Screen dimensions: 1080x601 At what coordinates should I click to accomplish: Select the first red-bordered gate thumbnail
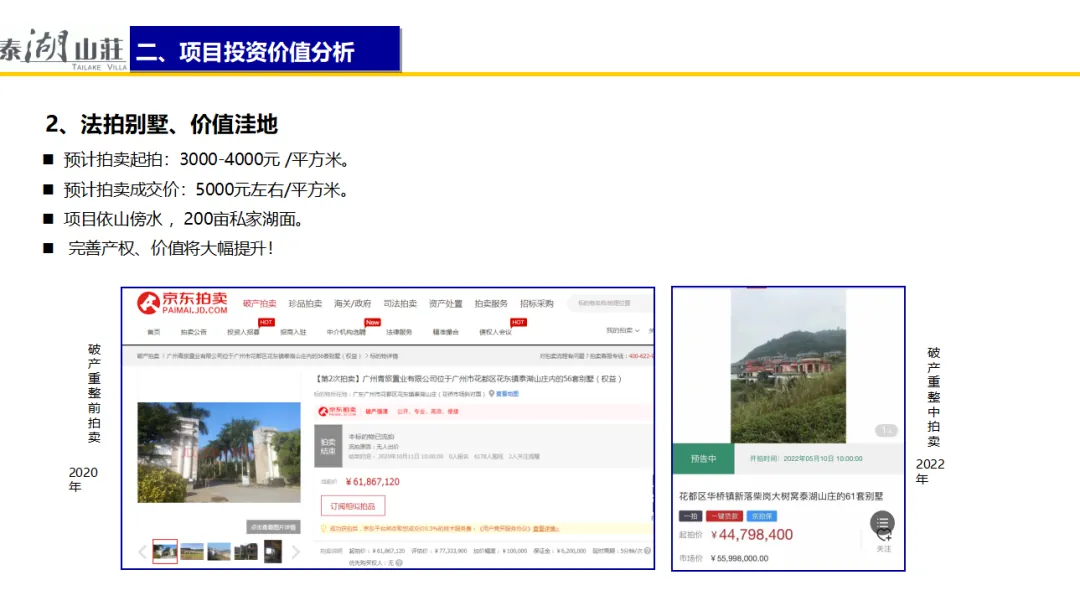tap(165, 551)
